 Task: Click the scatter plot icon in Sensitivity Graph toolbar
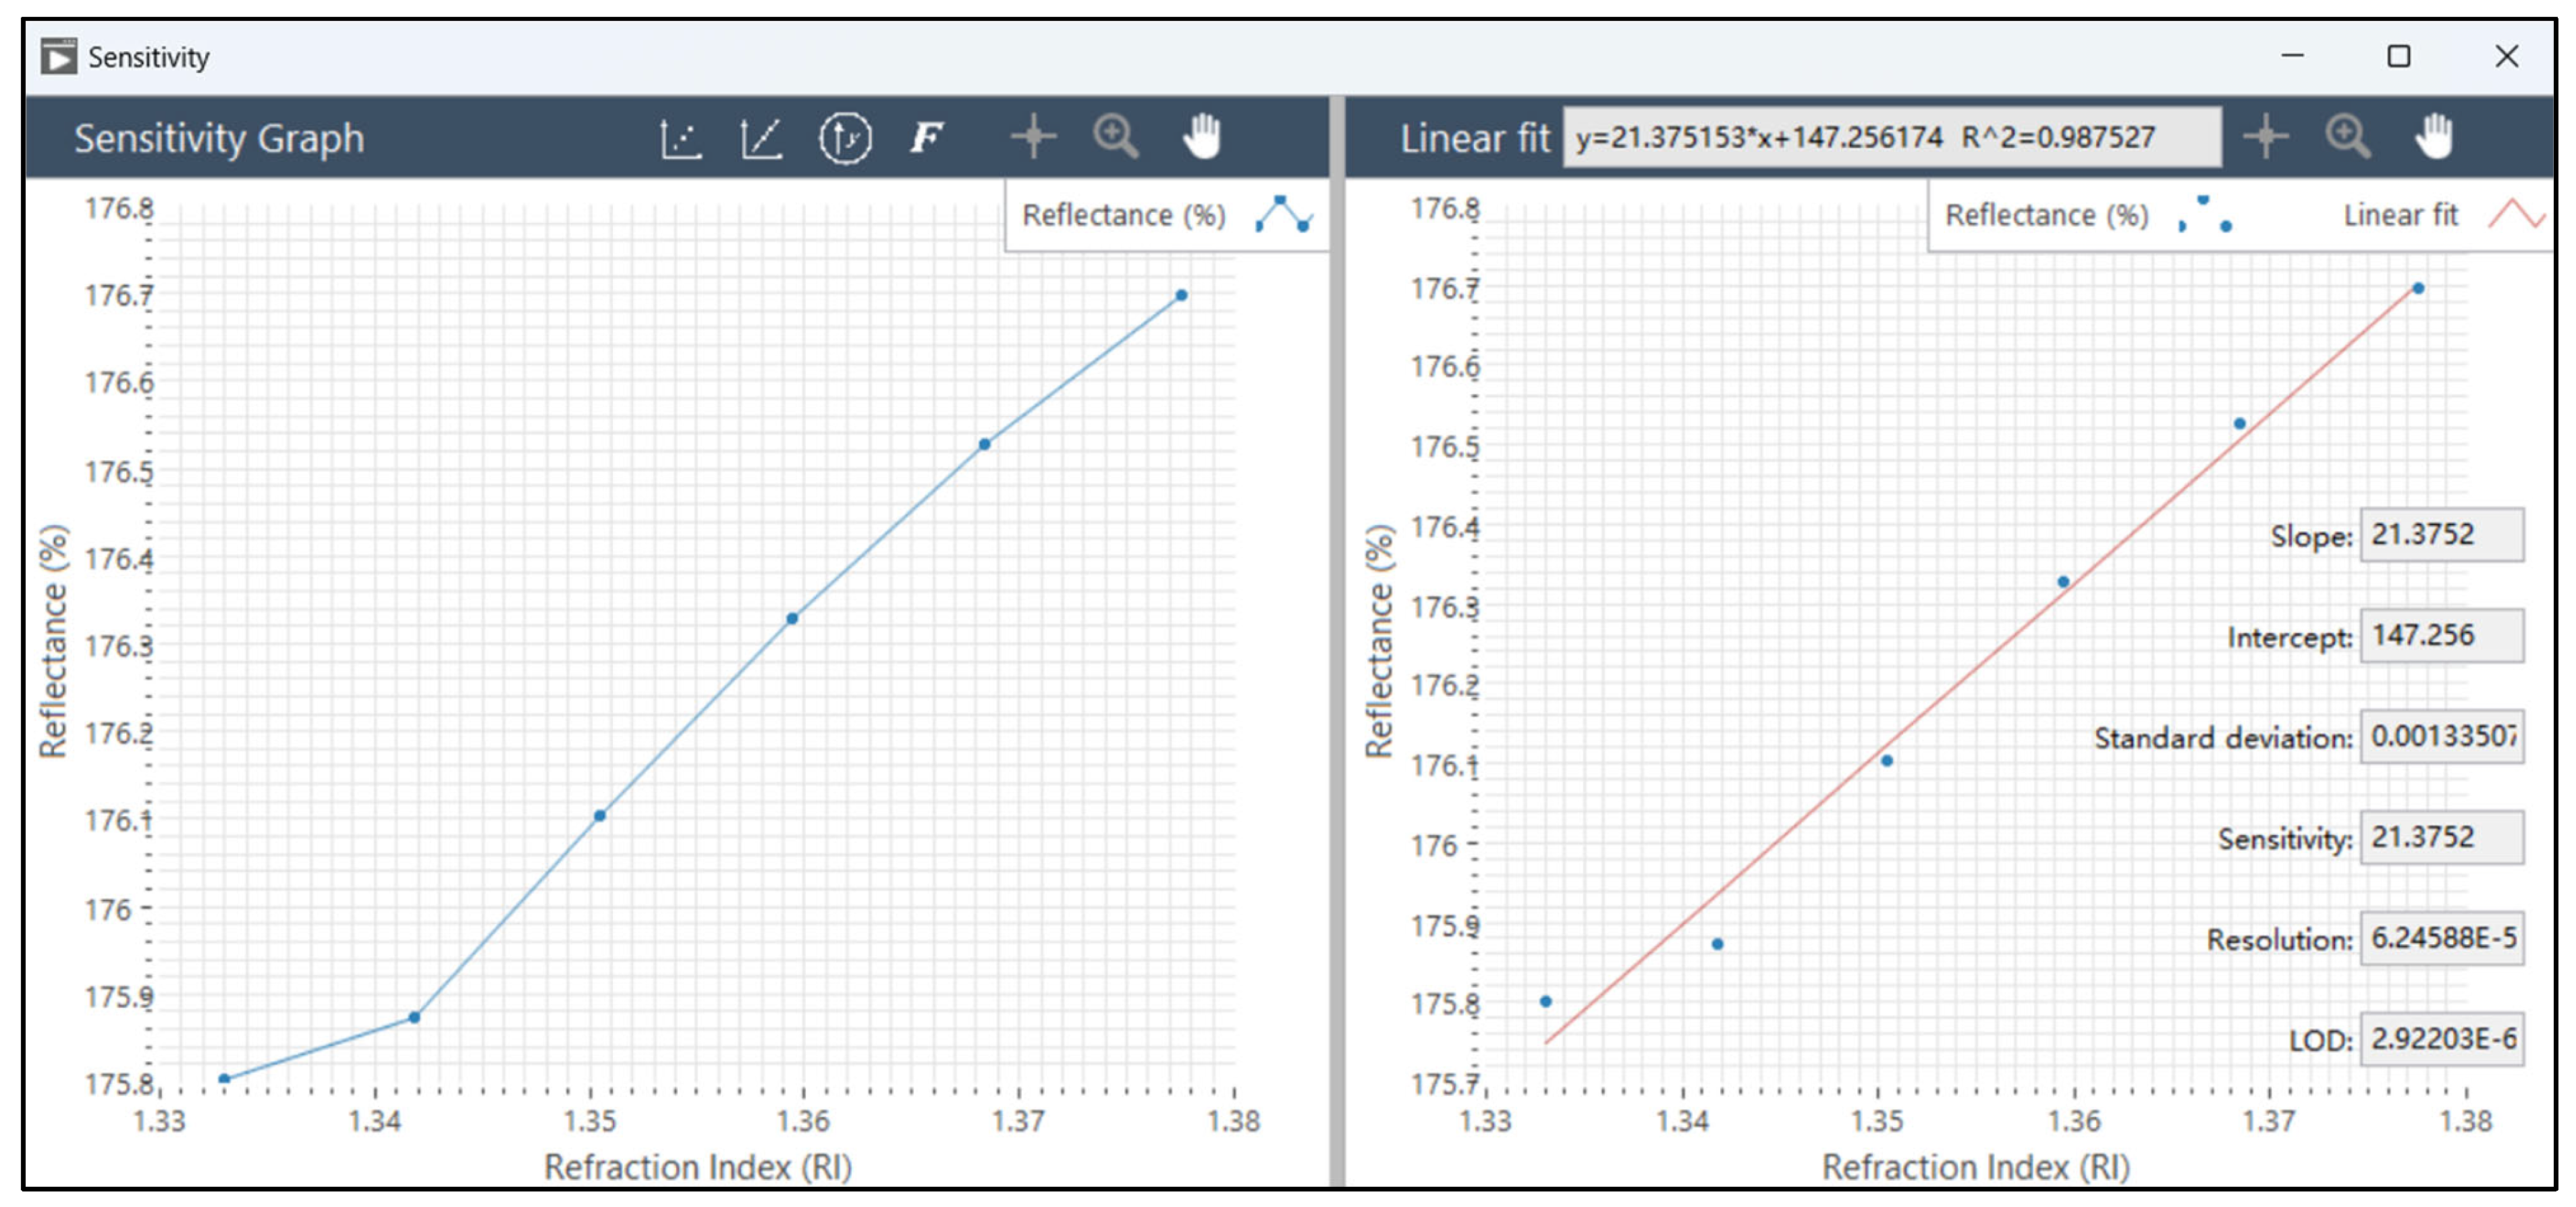tap(681, 138)
